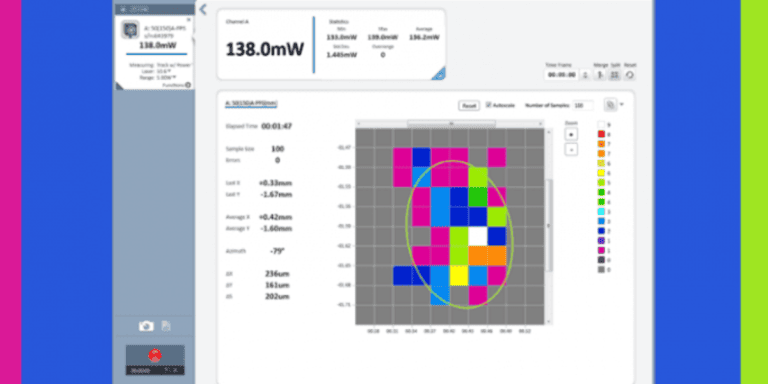Click the document log icon beside the camera
The height and width of the screenshot is (384, 768).
coord(166,326)
